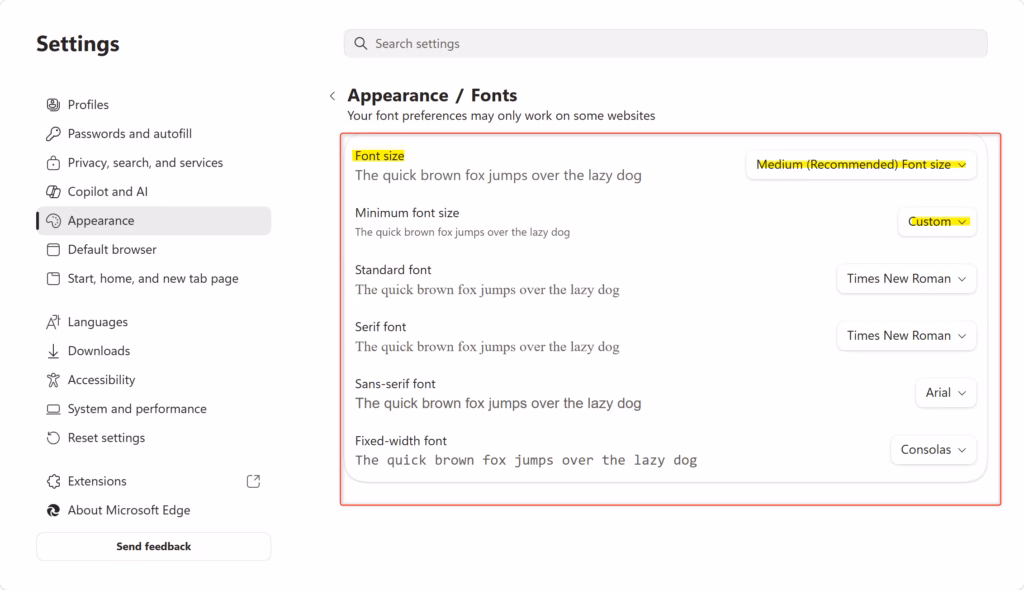Open Copilot and AI settings

[x=153, y=191]
